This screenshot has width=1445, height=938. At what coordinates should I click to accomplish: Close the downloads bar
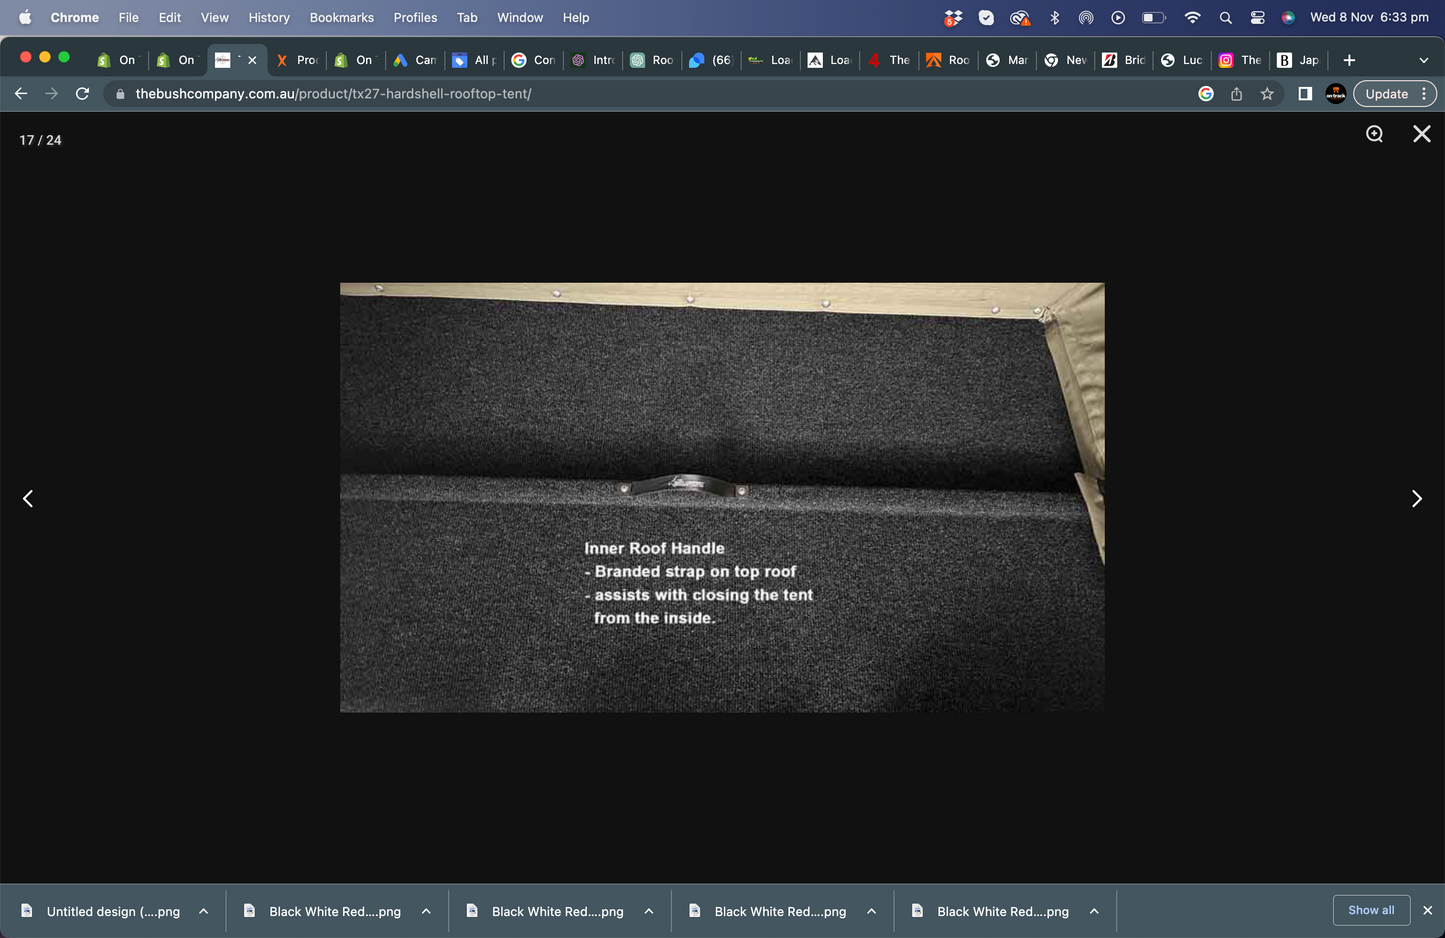(x=1427, y=910)
